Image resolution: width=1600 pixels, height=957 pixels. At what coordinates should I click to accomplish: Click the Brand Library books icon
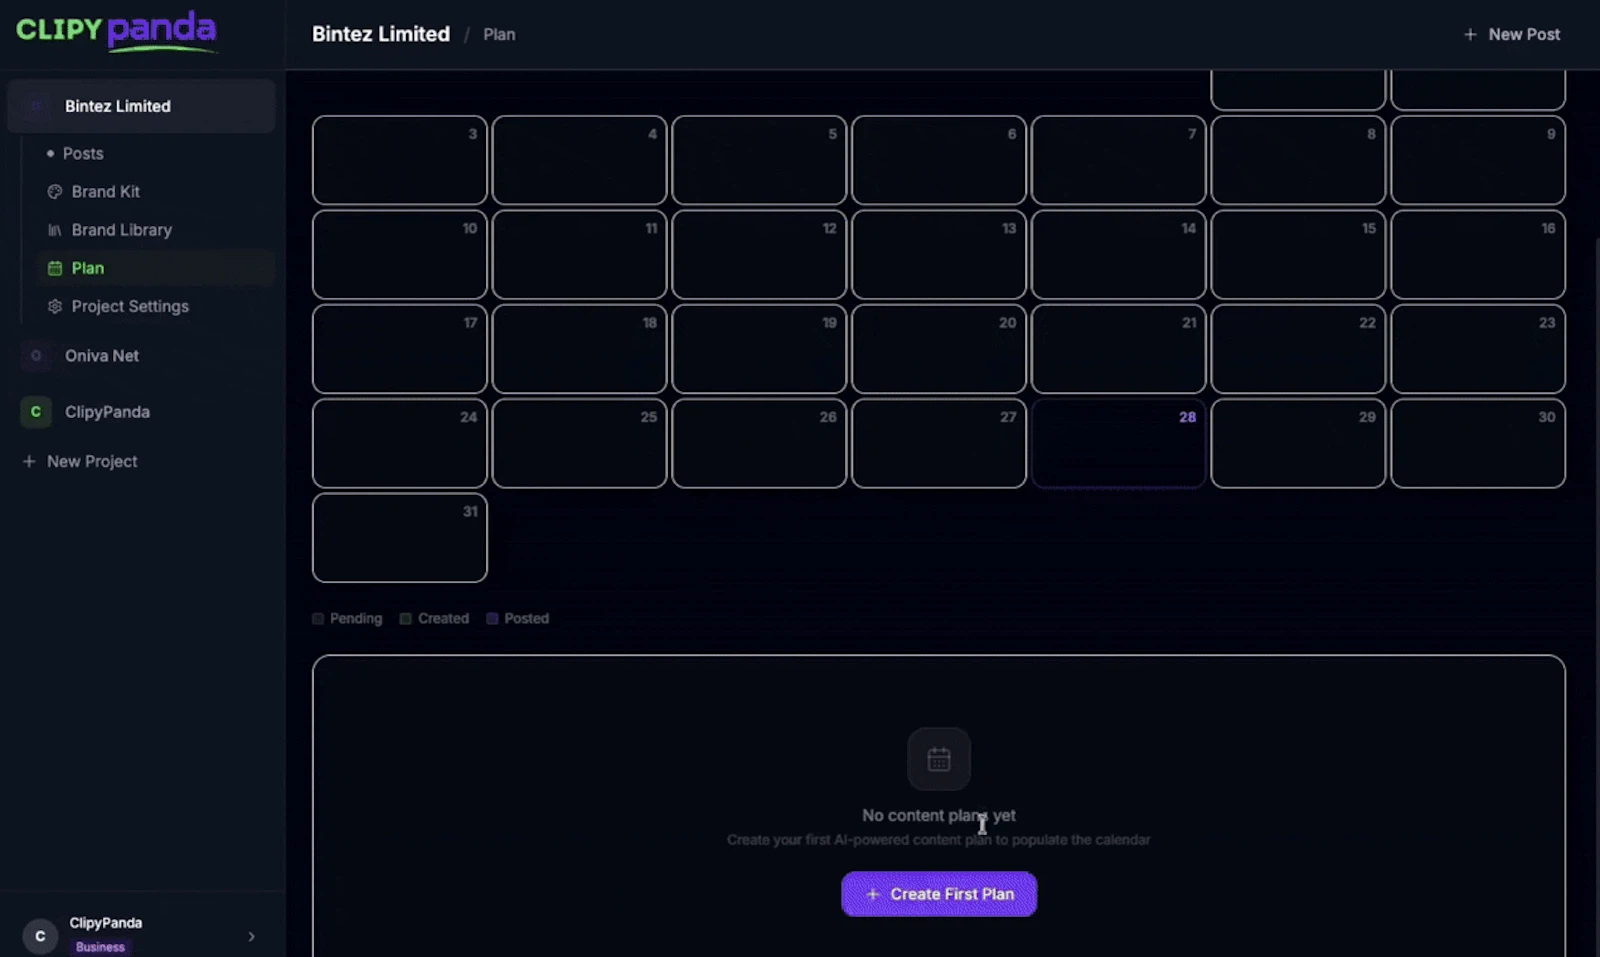point(55,230)
